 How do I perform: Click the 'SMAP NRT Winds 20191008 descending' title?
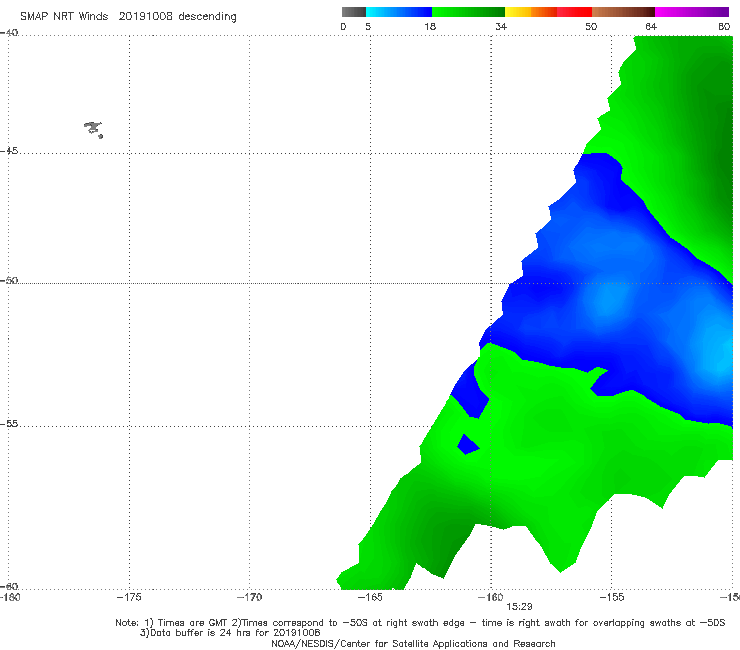(x=128, y=17)
